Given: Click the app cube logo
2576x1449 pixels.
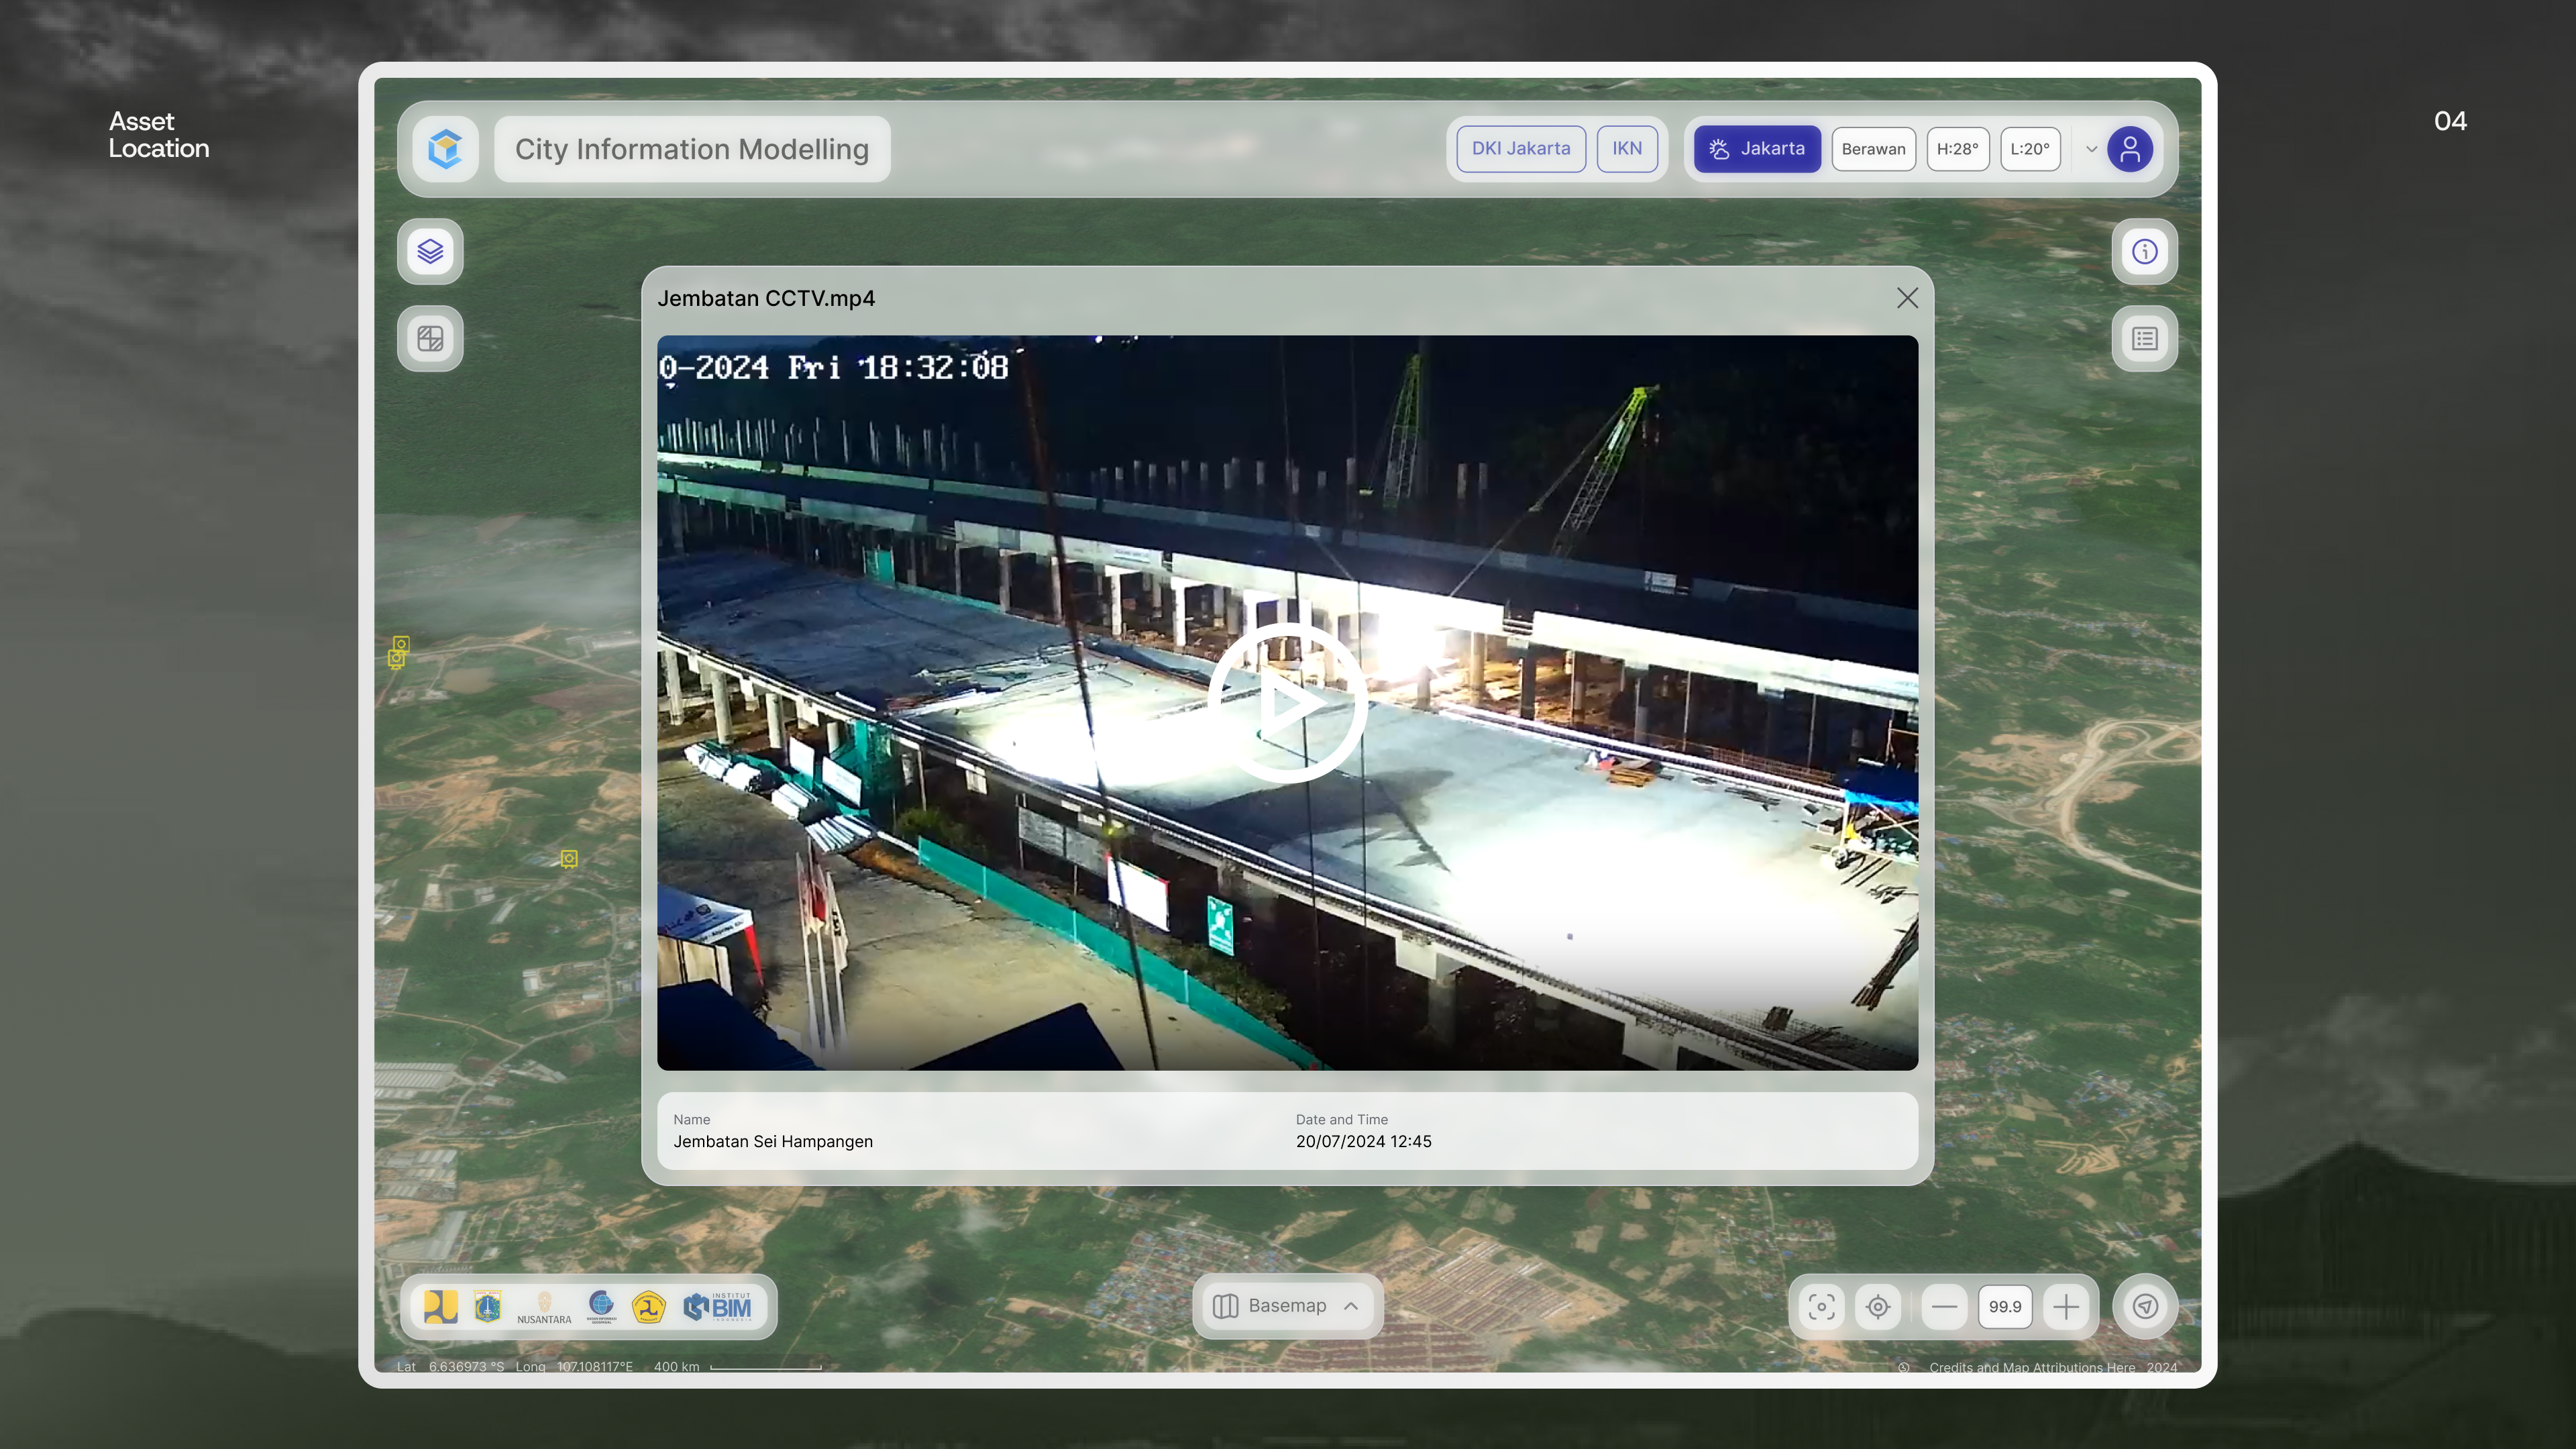Looking at the screenshot, I should [x=445, y=149].
